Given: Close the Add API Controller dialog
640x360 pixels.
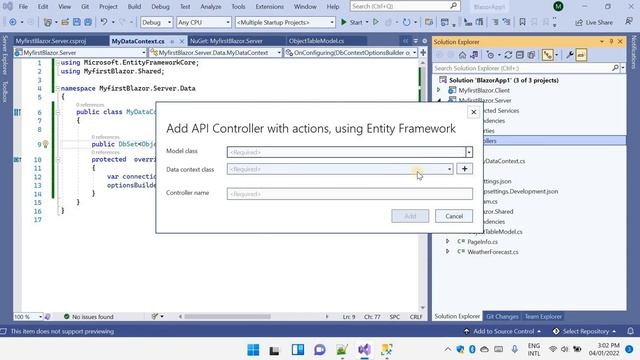Looking at the screenshot, I should point(473,112).
